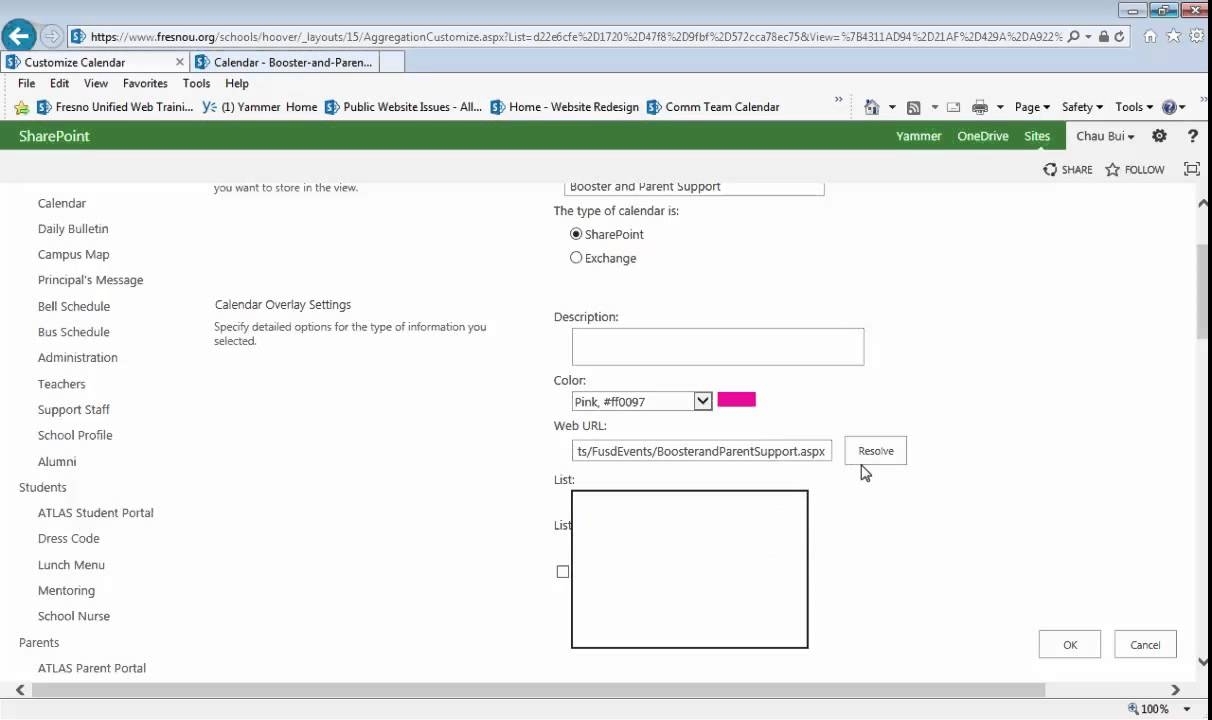Click the Read Mail envelope icon
This screenshot has height=720, width=1212.
click(953, 107)
